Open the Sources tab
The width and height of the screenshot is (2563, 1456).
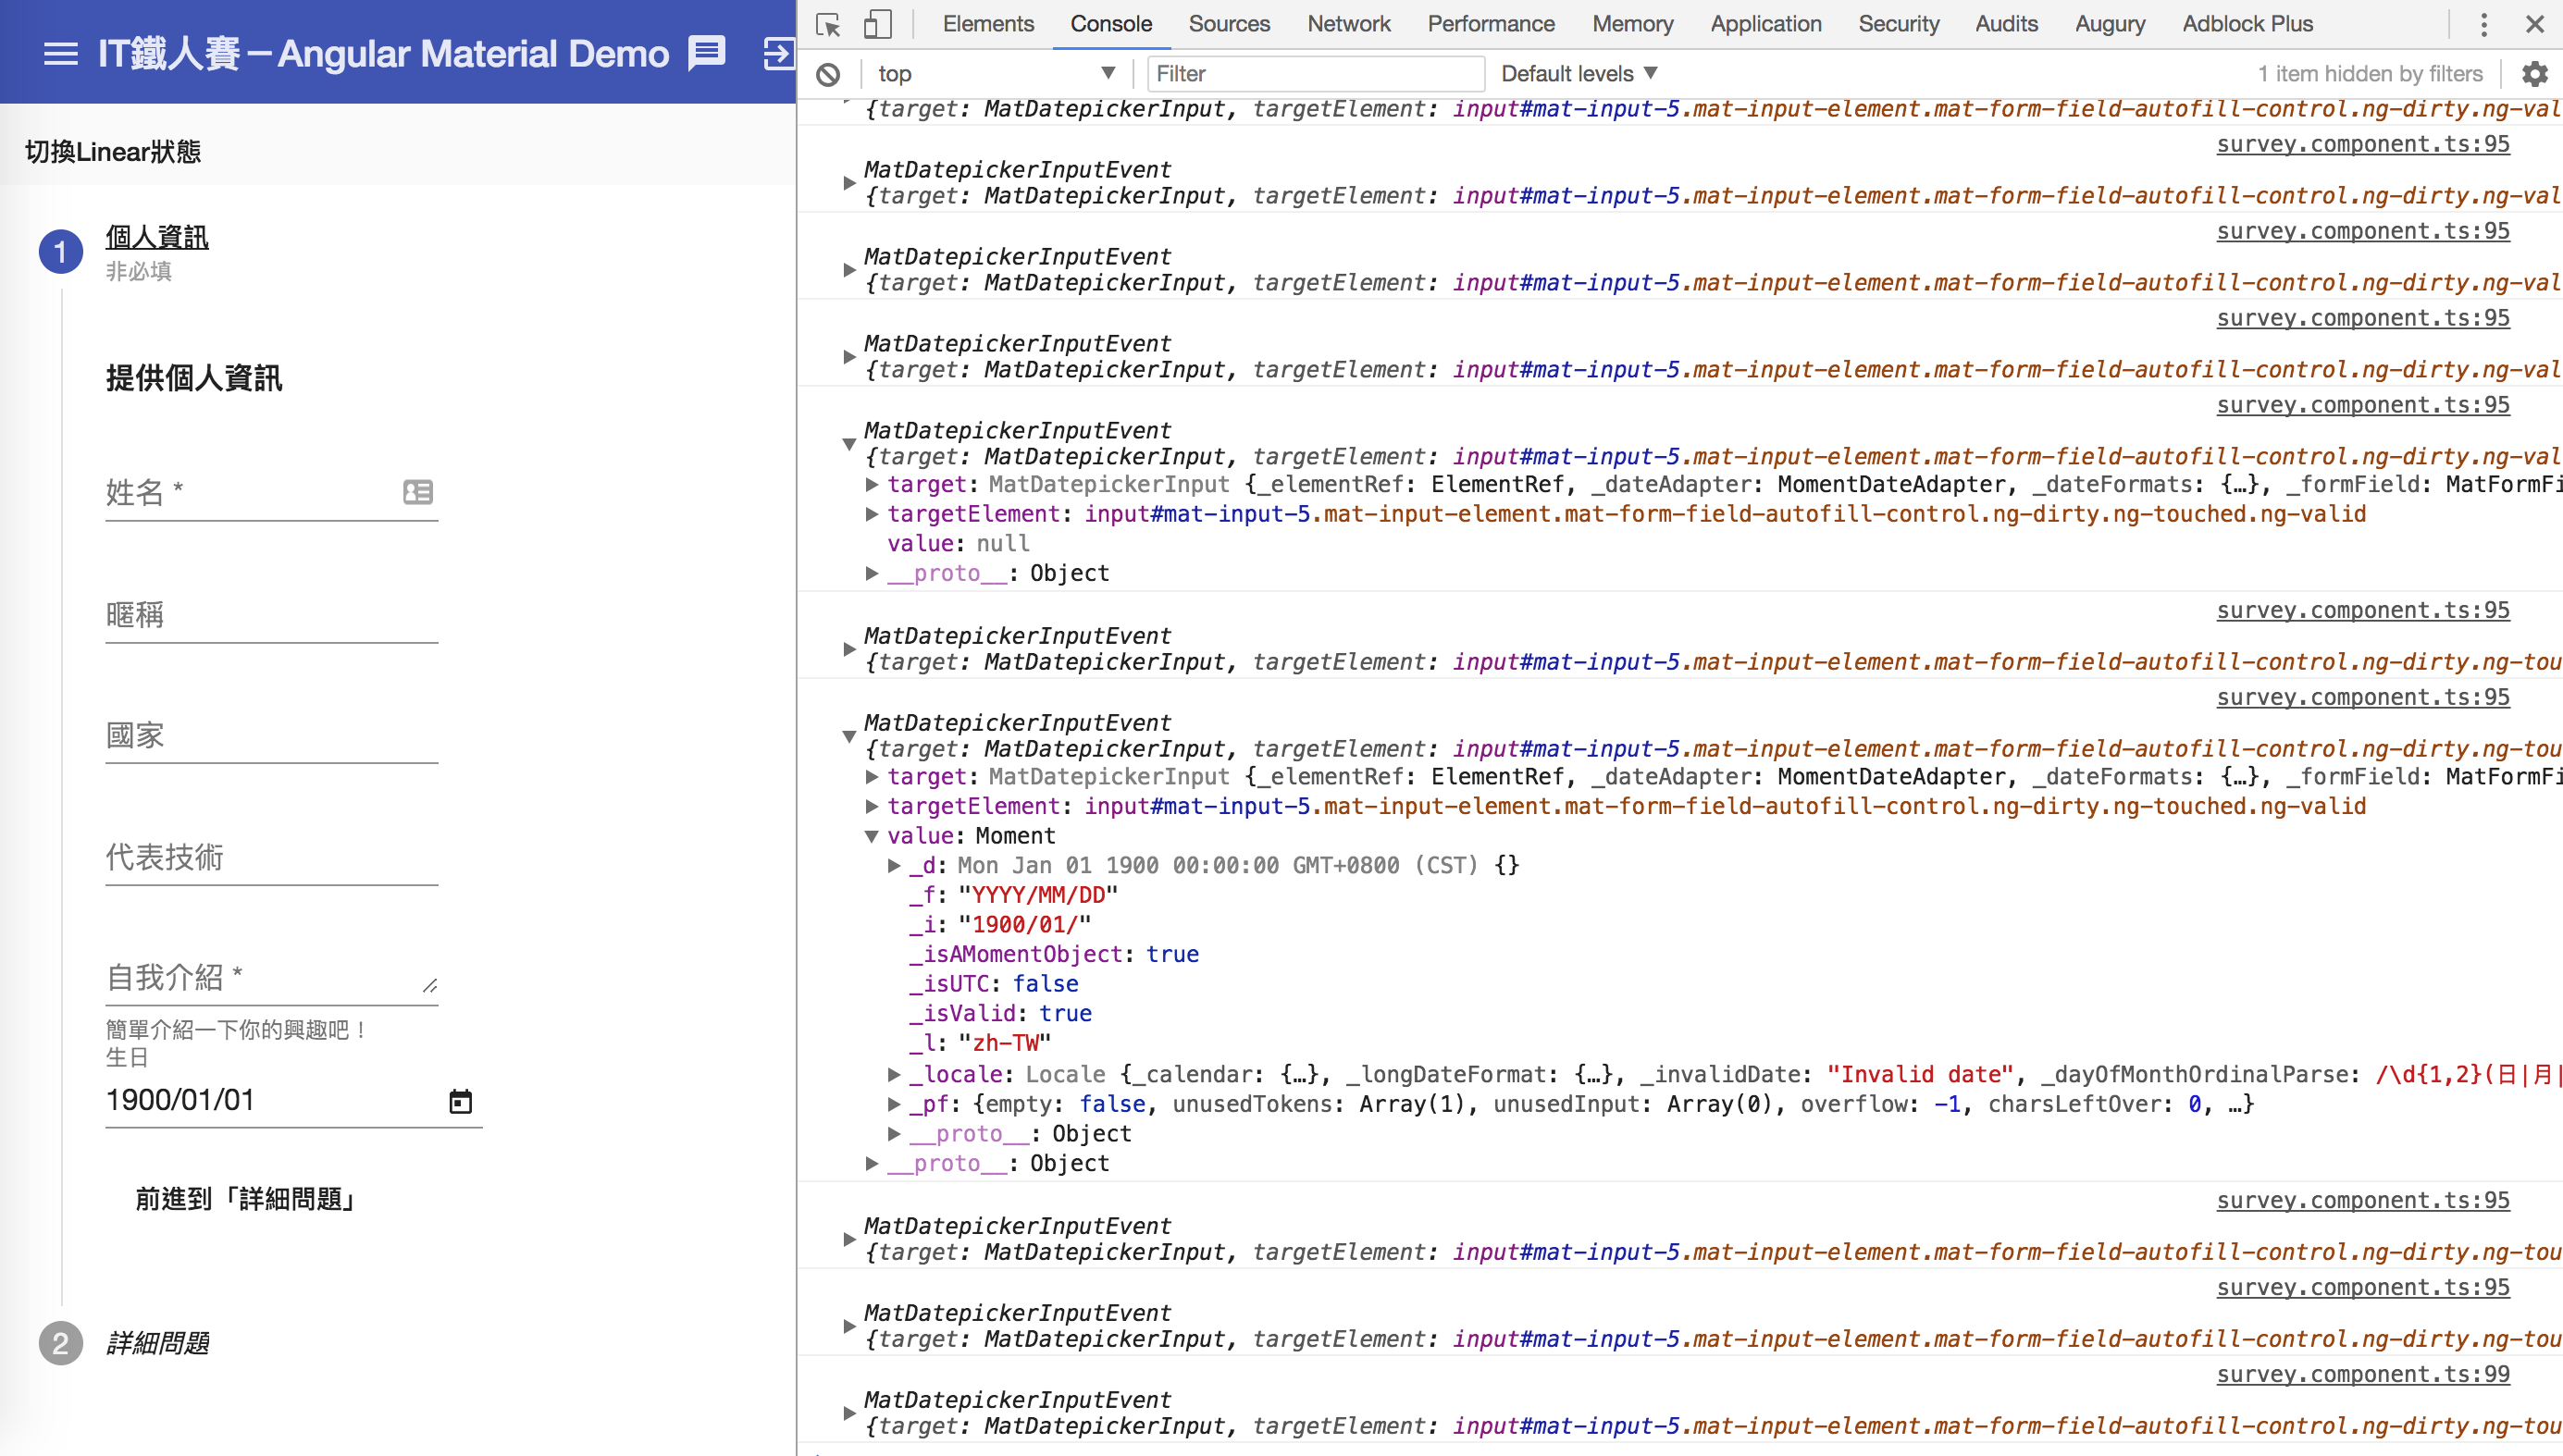point(1229,24)
